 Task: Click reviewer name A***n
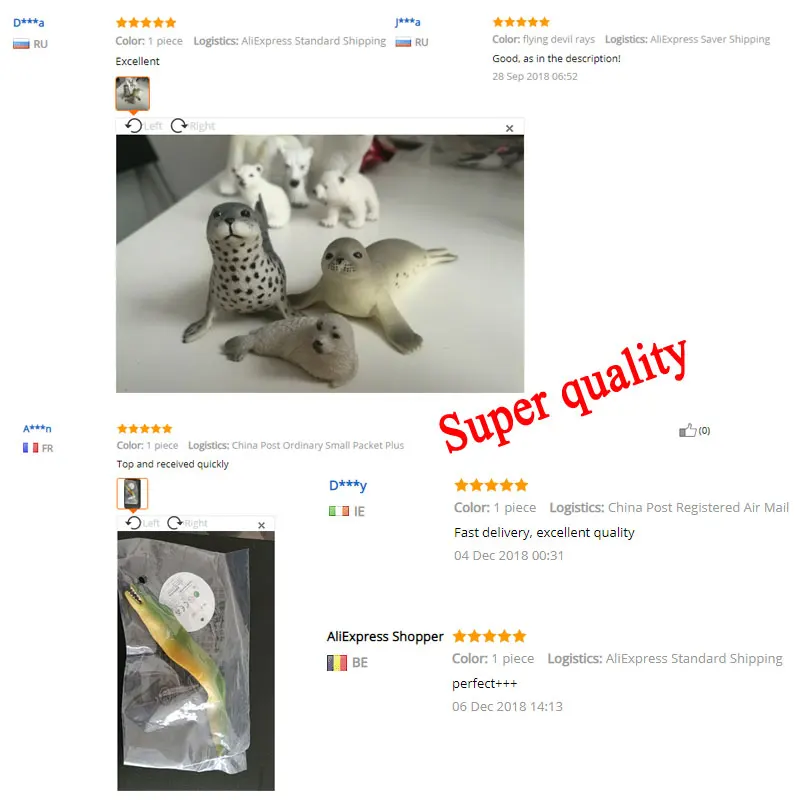click(37, 429)
